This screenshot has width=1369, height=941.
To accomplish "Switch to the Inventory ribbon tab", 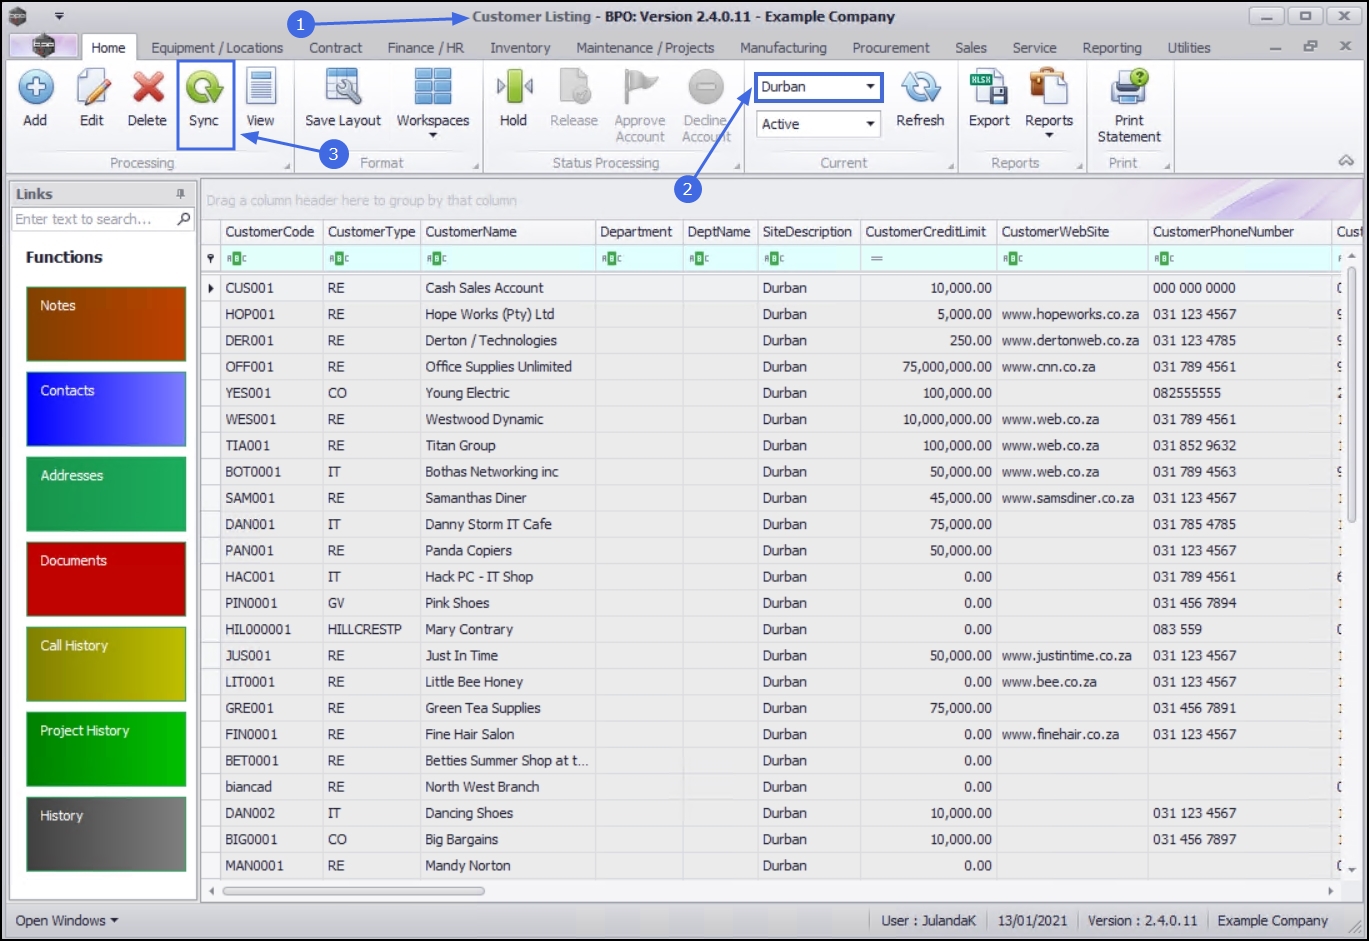I will click(520, 48).
